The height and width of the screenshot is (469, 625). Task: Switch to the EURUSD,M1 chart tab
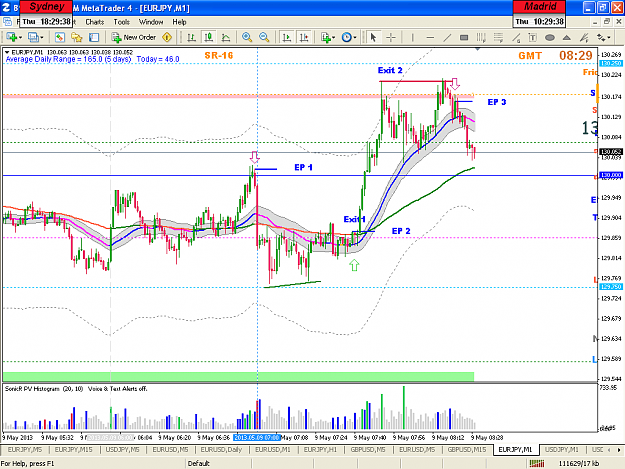[x=273, y=449]
